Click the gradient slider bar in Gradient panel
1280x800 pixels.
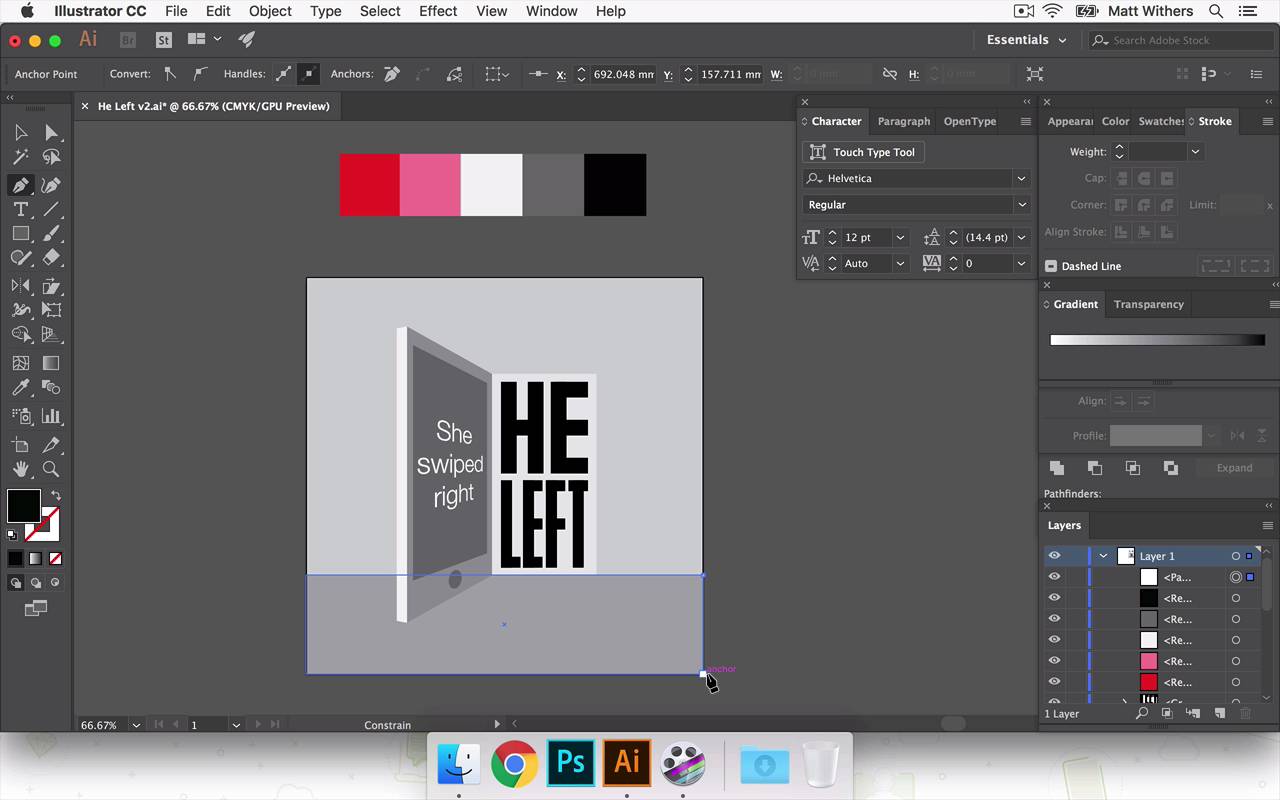[x=1157, y=340]
